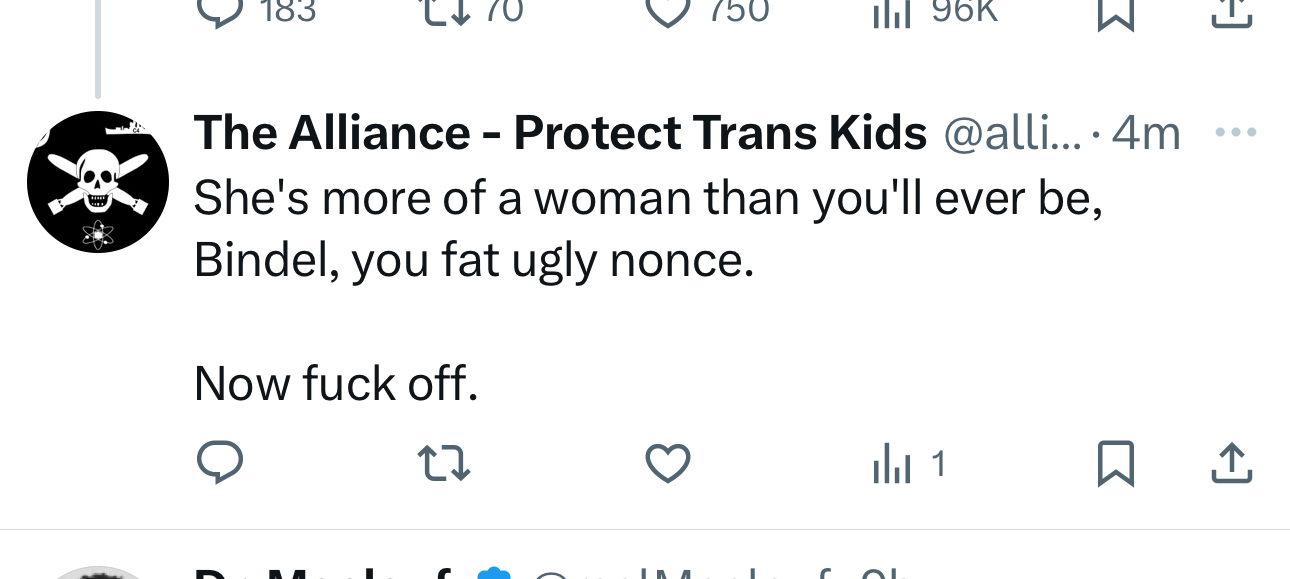
Task: Bookmark the parent tweet at the top
Action: point(1115,10)
